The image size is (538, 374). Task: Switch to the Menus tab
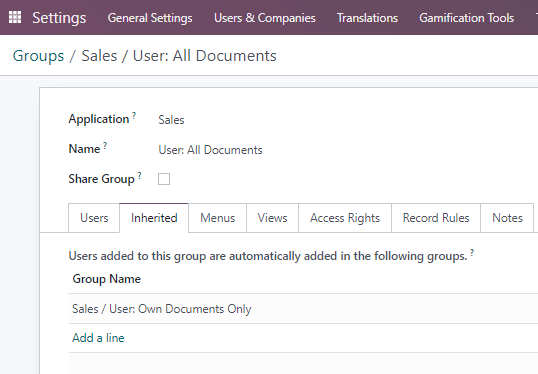[x=218, y=218]
